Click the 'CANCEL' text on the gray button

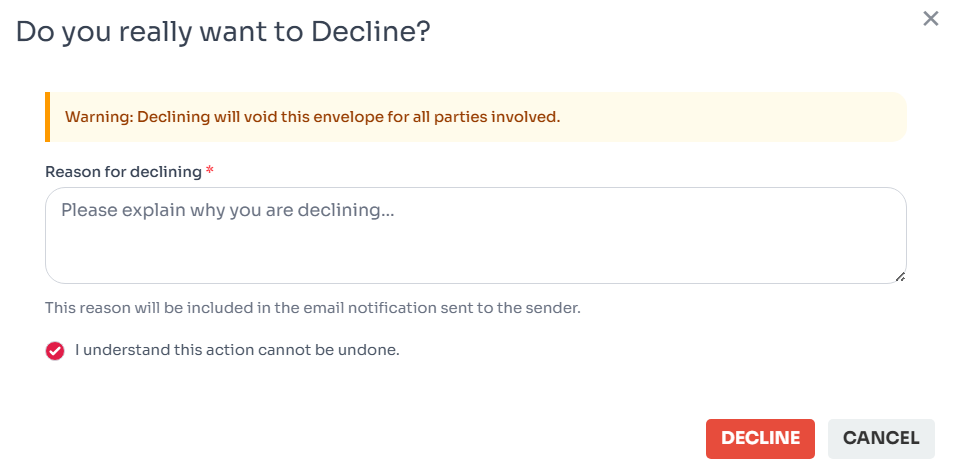coord(881,438)
